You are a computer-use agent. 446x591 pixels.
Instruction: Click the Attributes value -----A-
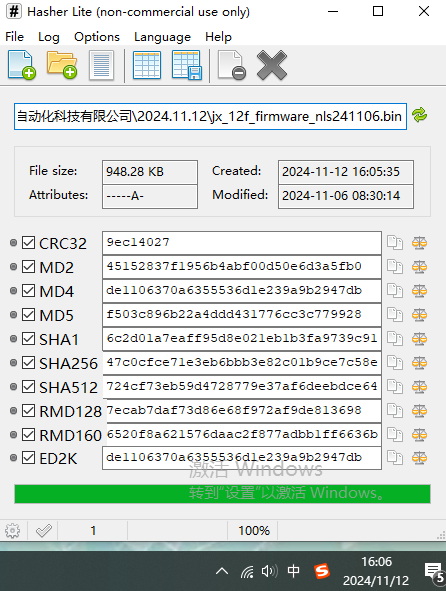pos(150,196)
